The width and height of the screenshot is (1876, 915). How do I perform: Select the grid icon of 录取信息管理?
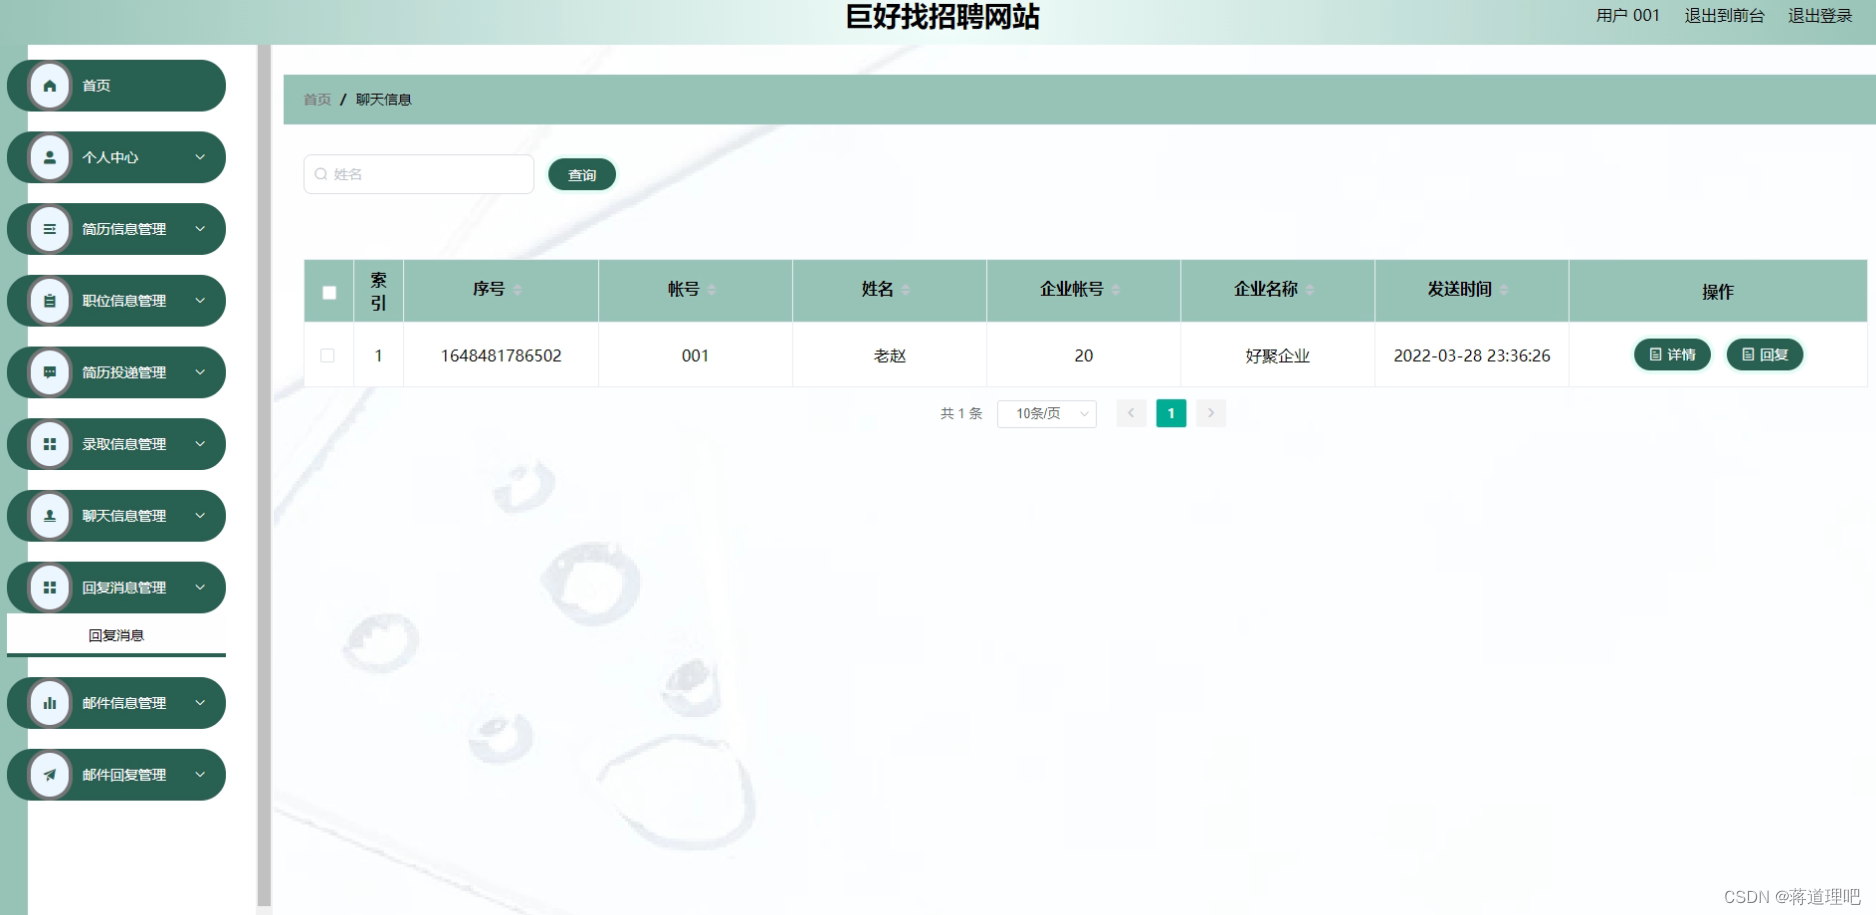coord(49,444)
